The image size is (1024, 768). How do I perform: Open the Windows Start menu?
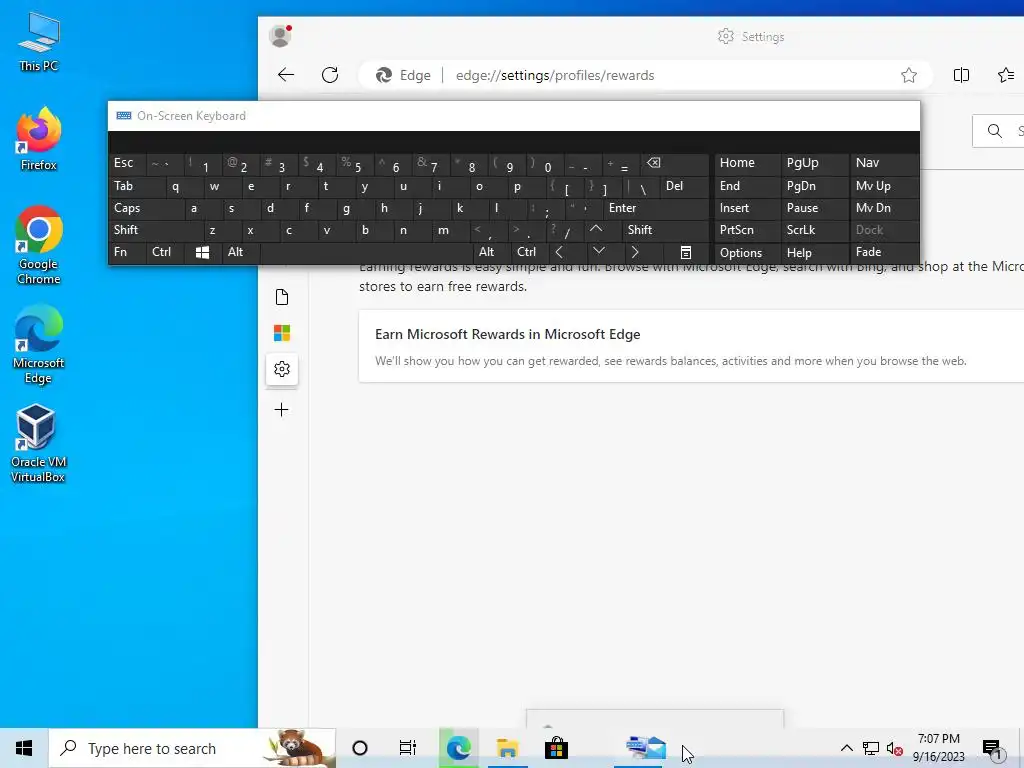tap(24, 748)
